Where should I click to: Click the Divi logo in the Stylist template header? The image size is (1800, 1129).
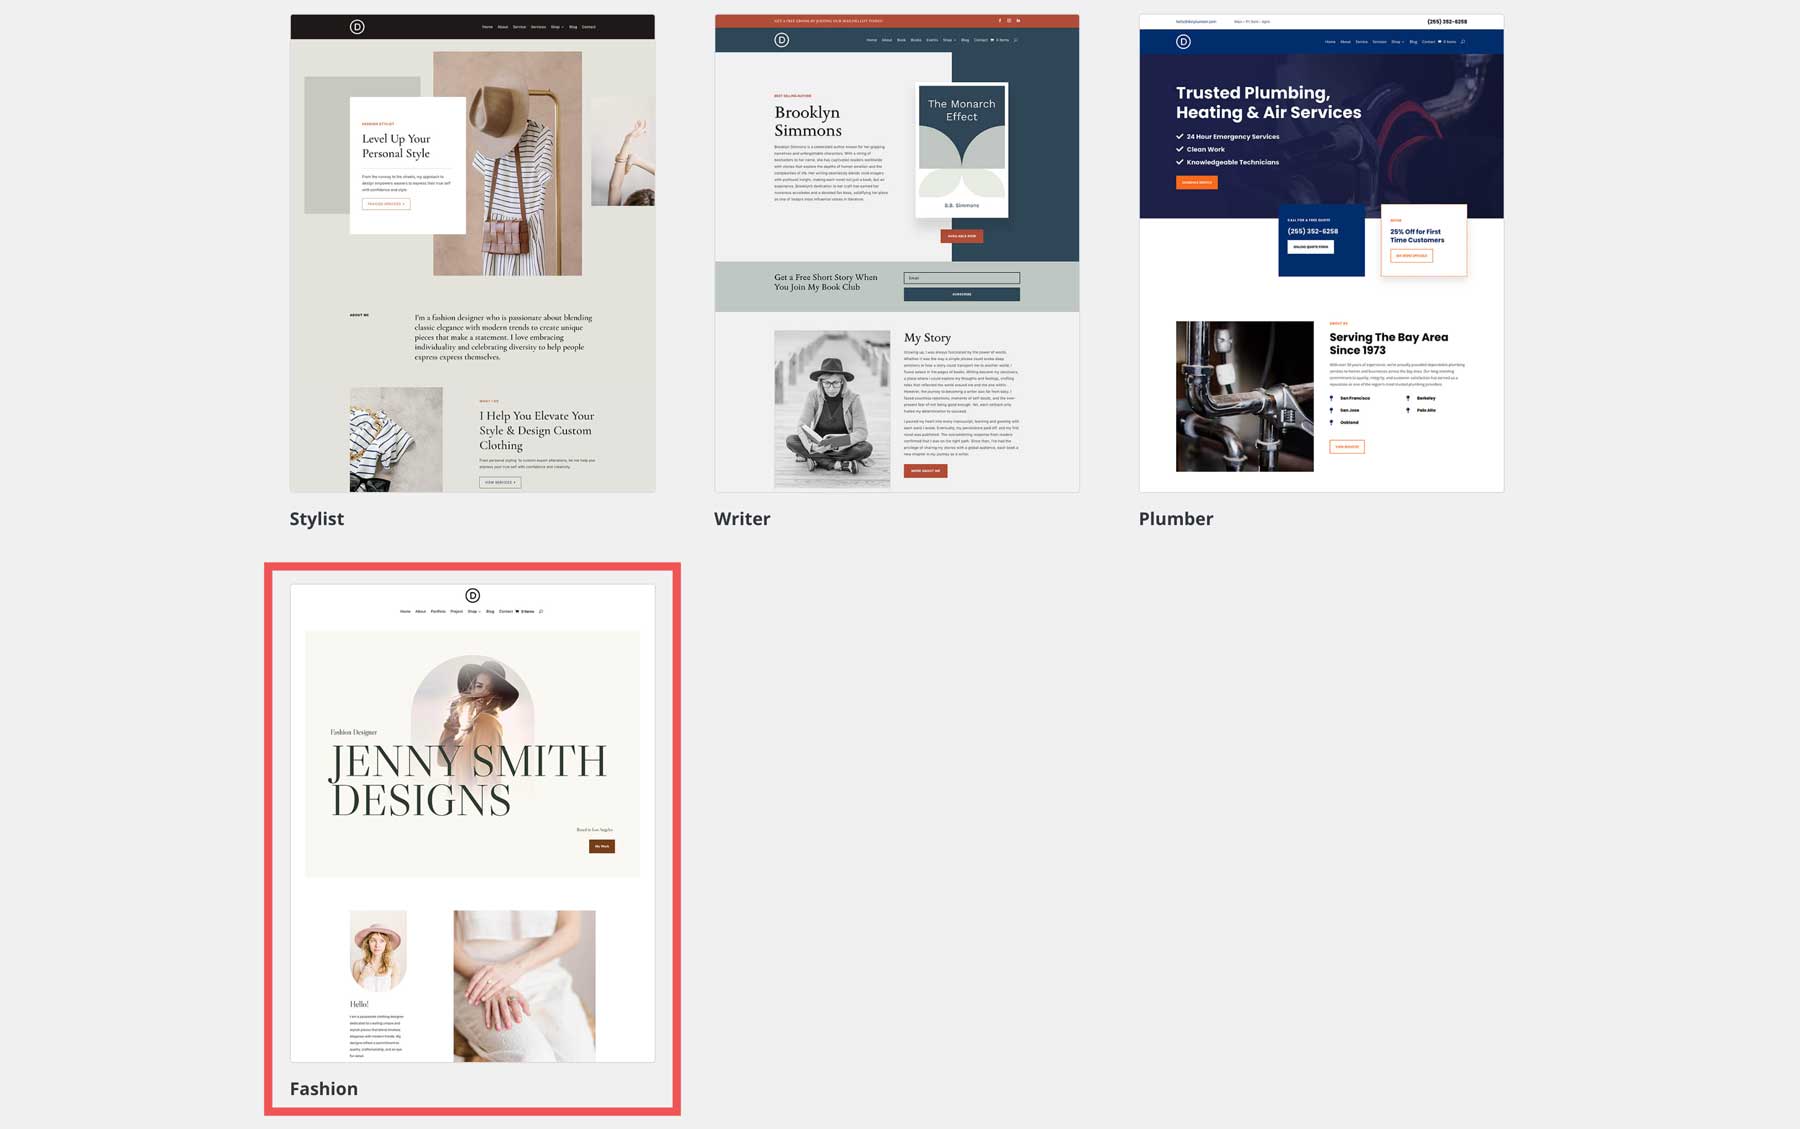[356, 27]
